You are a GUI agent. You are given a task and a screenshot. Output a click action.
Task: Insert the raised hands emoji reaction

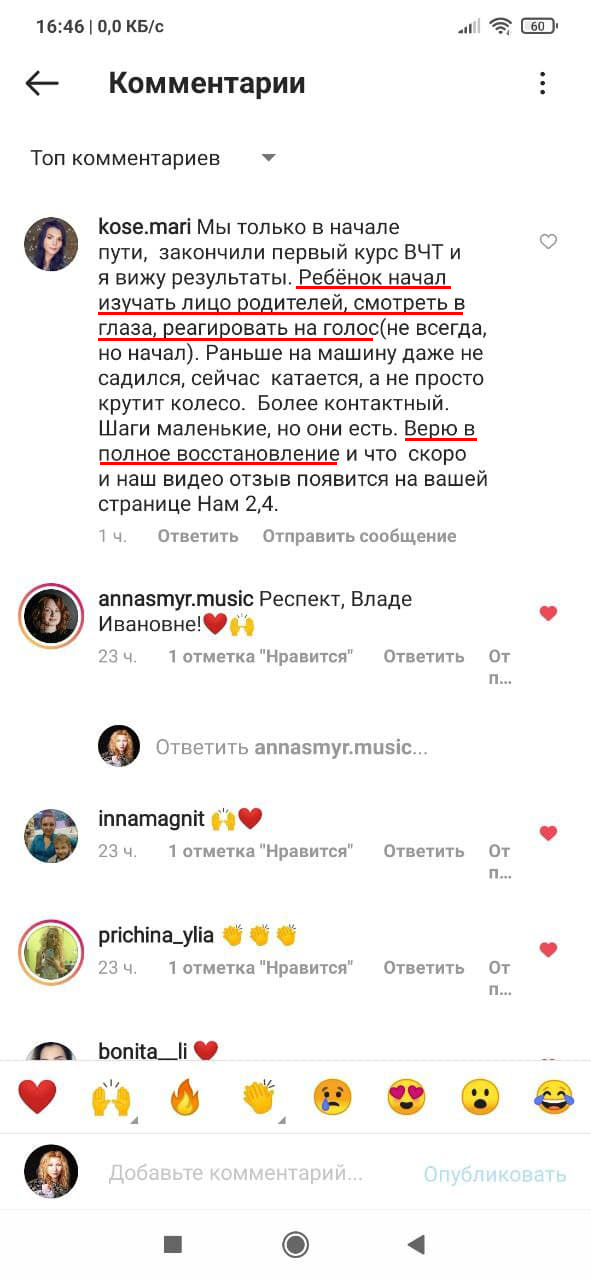coord(112,1098)
